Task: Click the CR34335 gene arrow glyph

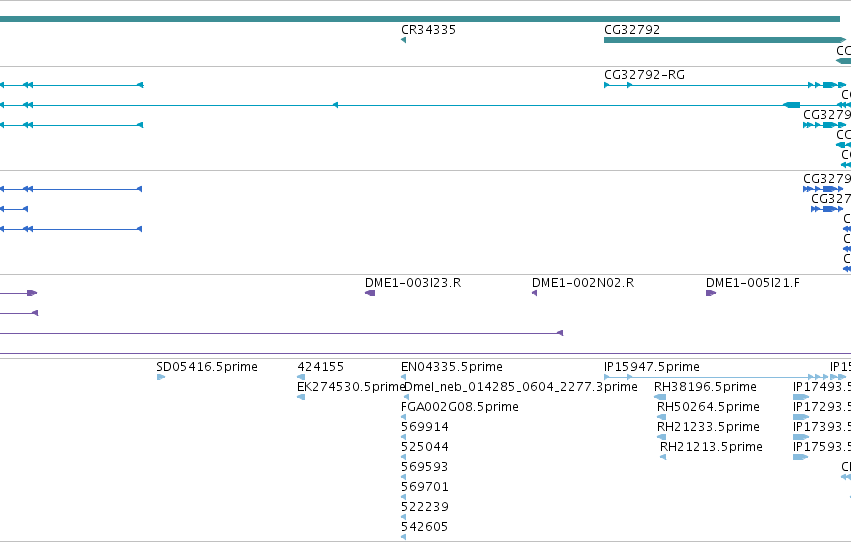Action: (x=403, y=40)
